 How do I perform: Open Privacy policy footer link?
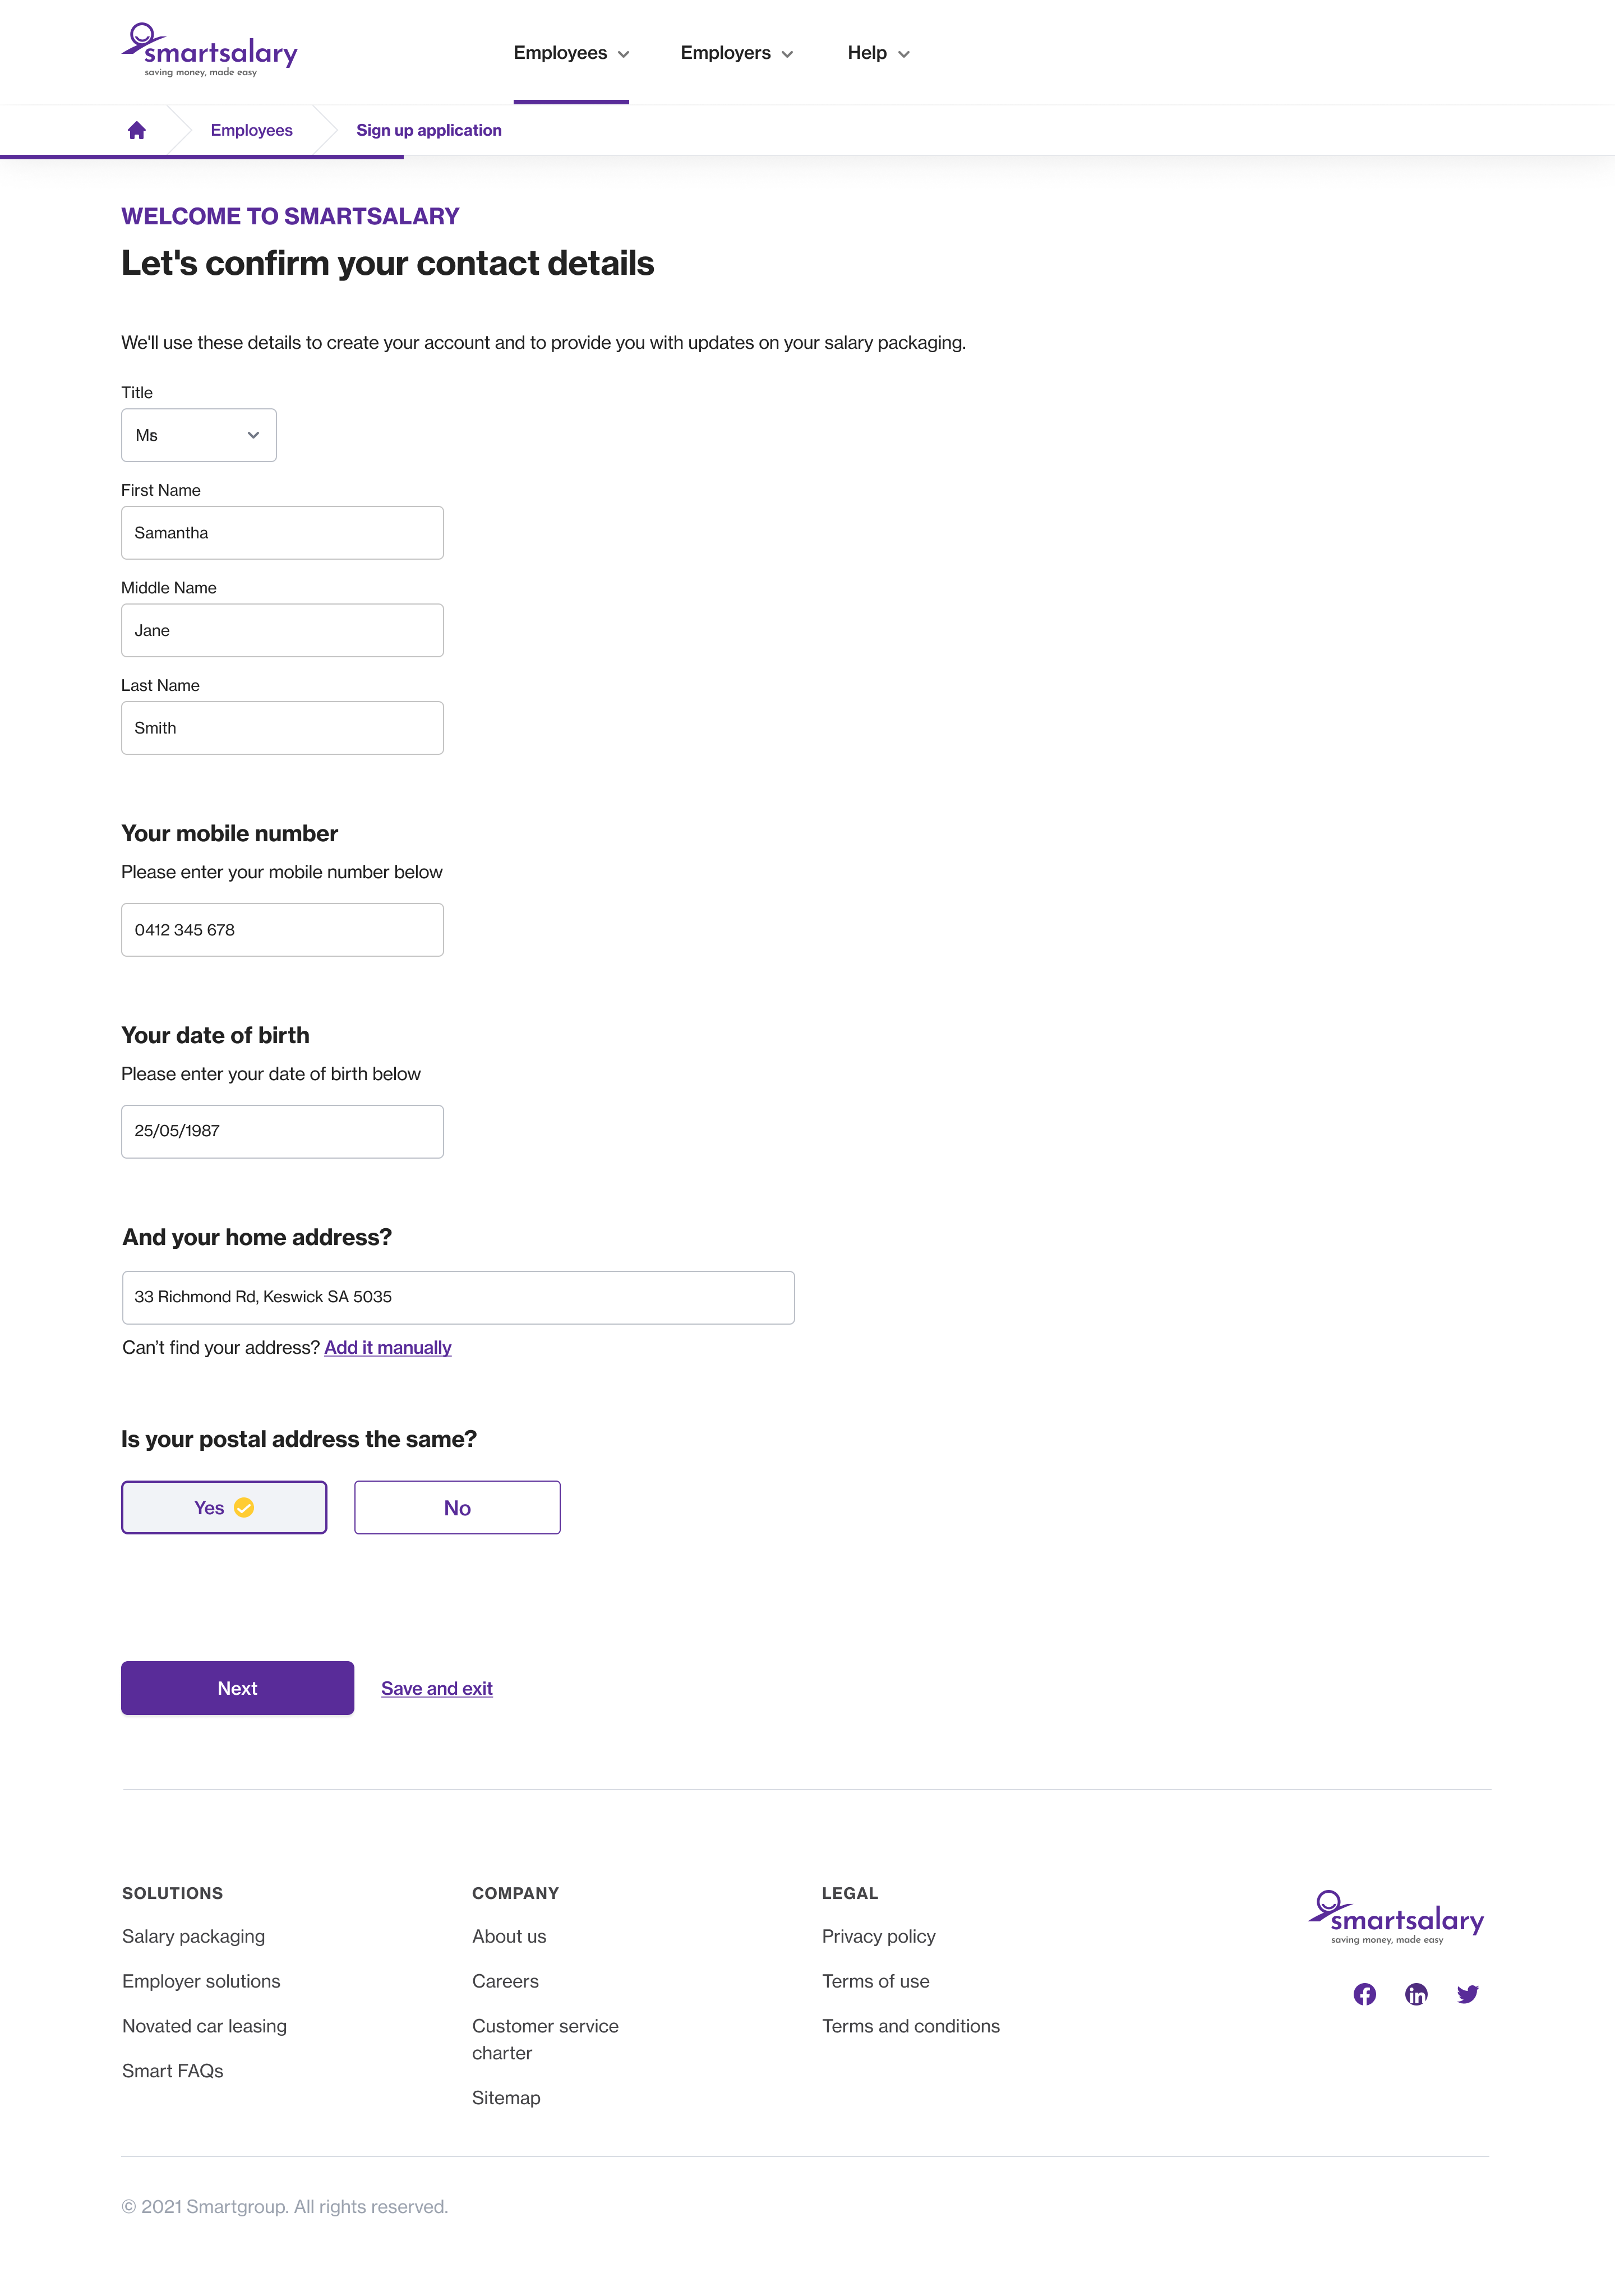[878, 1936]
